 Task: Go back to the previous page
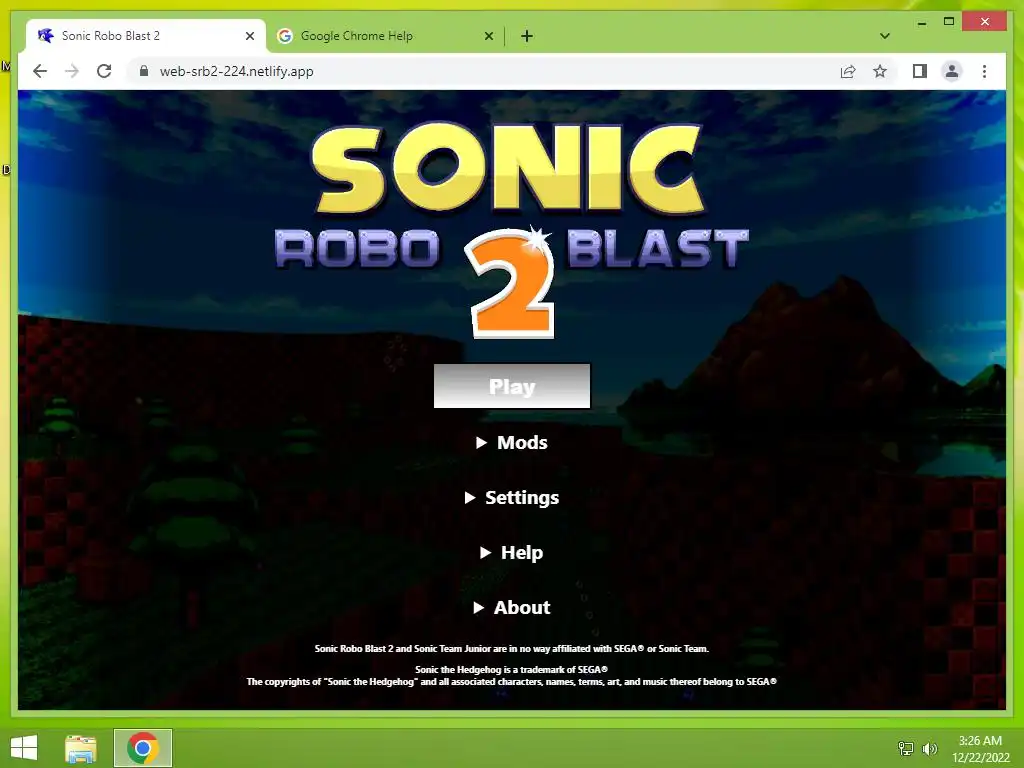tap(40, 71)
